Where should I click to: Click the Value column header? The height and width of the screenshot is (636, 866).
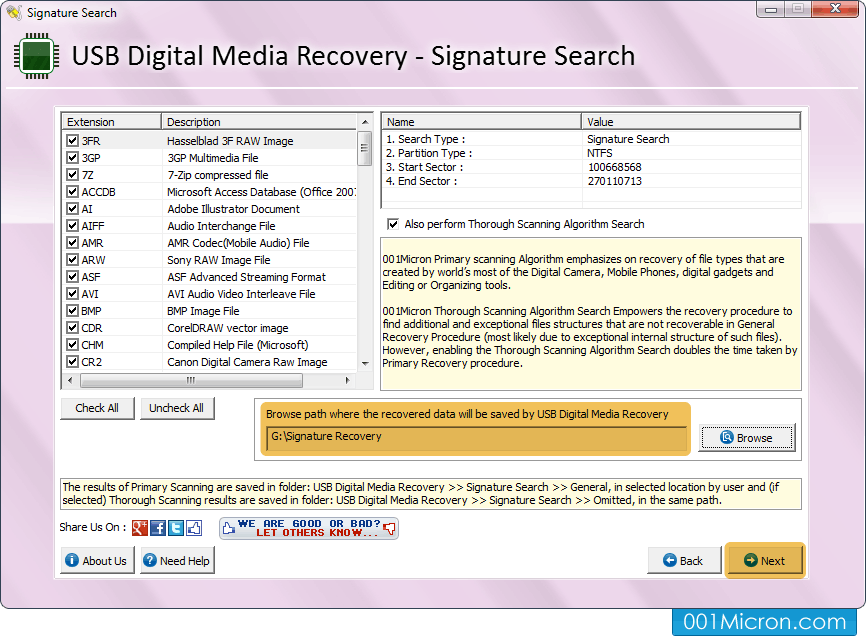click(x=691, y=122)
